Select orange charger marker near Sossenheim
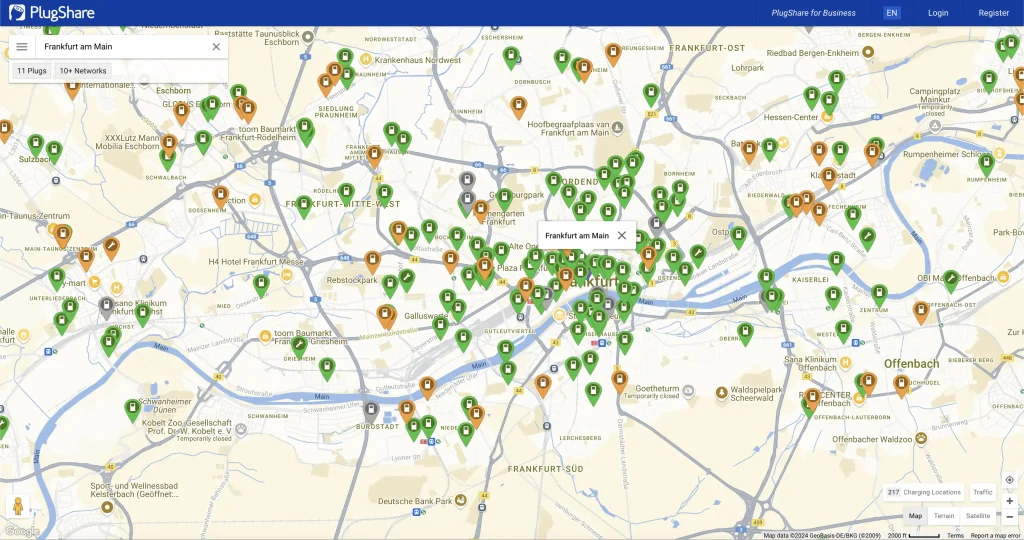The height and width of the screenshot is (540, 1024). click(x=221, y=195)
